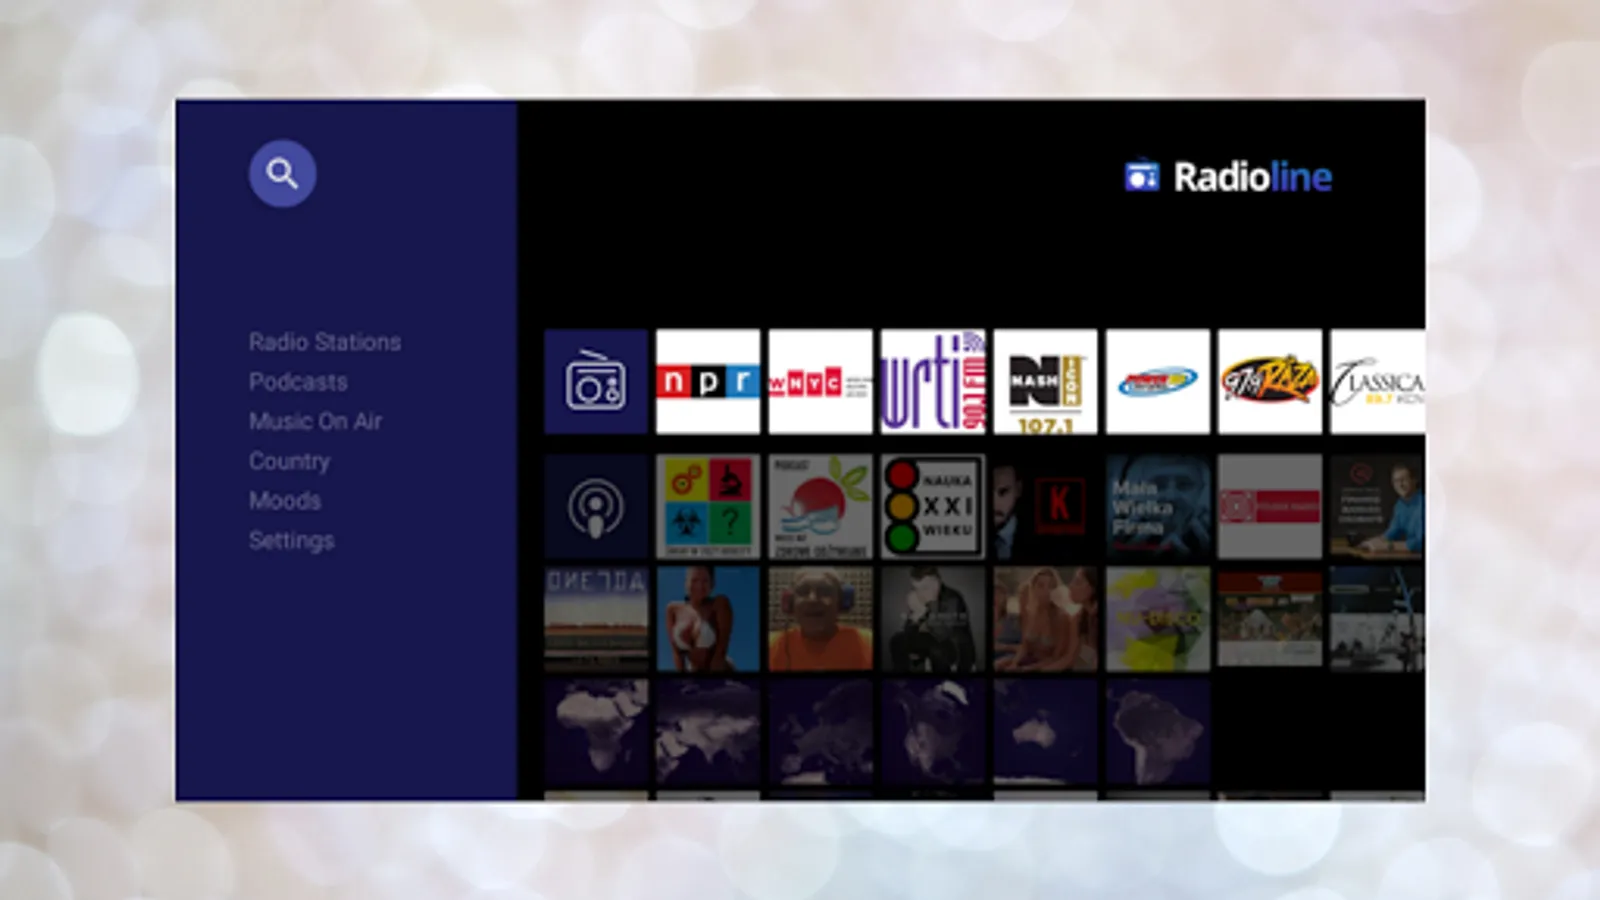Open the cover with man in dark suit

pos(932,619)
